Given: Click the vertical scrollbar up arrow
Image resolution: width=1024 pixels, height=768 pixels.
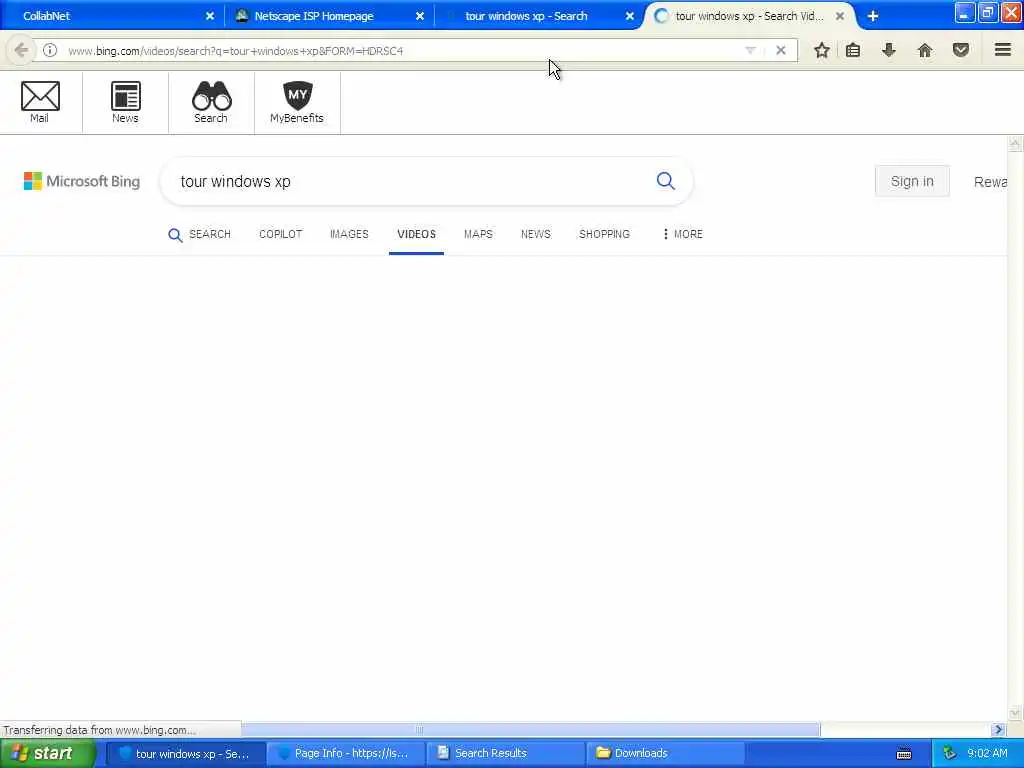Looking at the screenshot, I should coord(1015,144).
